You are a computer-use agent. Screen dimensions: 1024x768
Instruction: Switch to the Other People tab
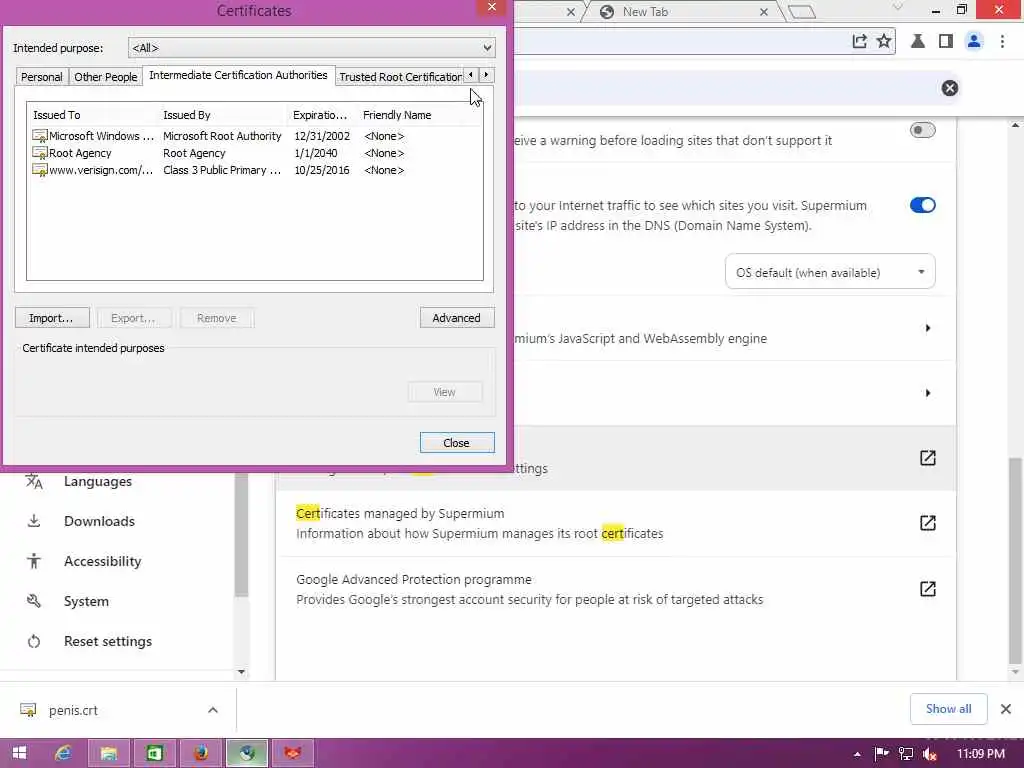[x=105, y=77]
